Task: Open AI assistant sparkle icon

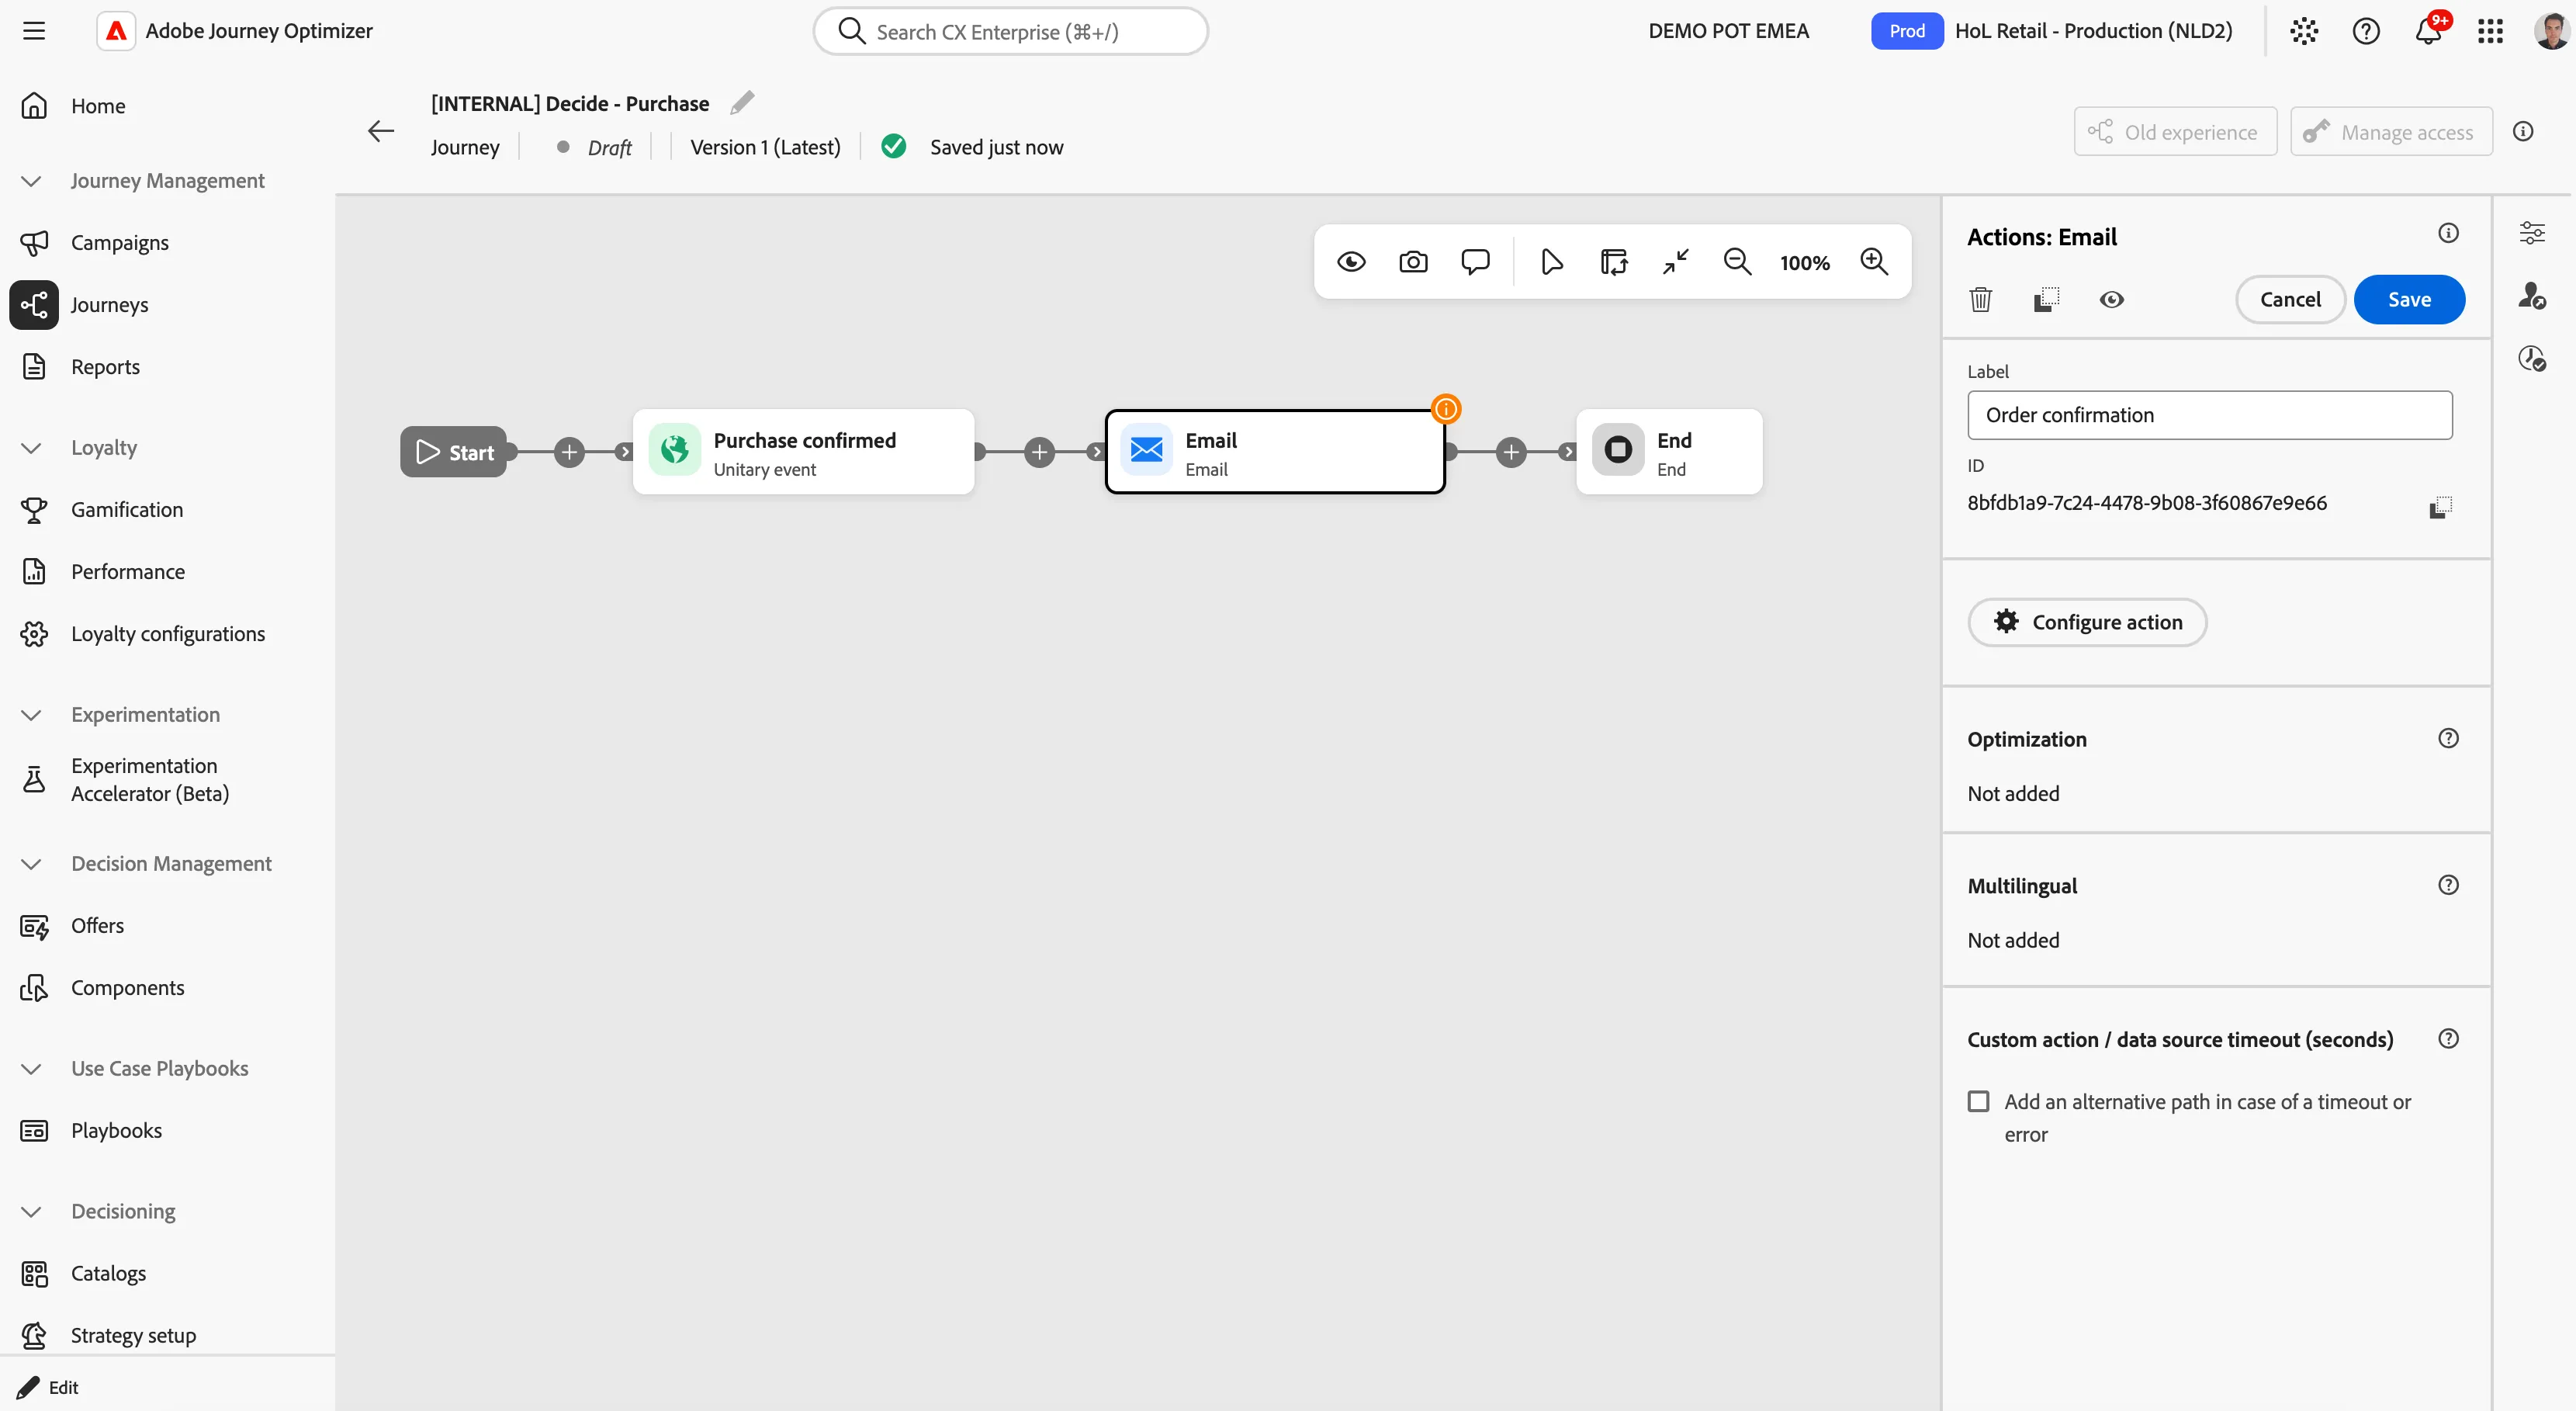Action: tap(2304, 31)
